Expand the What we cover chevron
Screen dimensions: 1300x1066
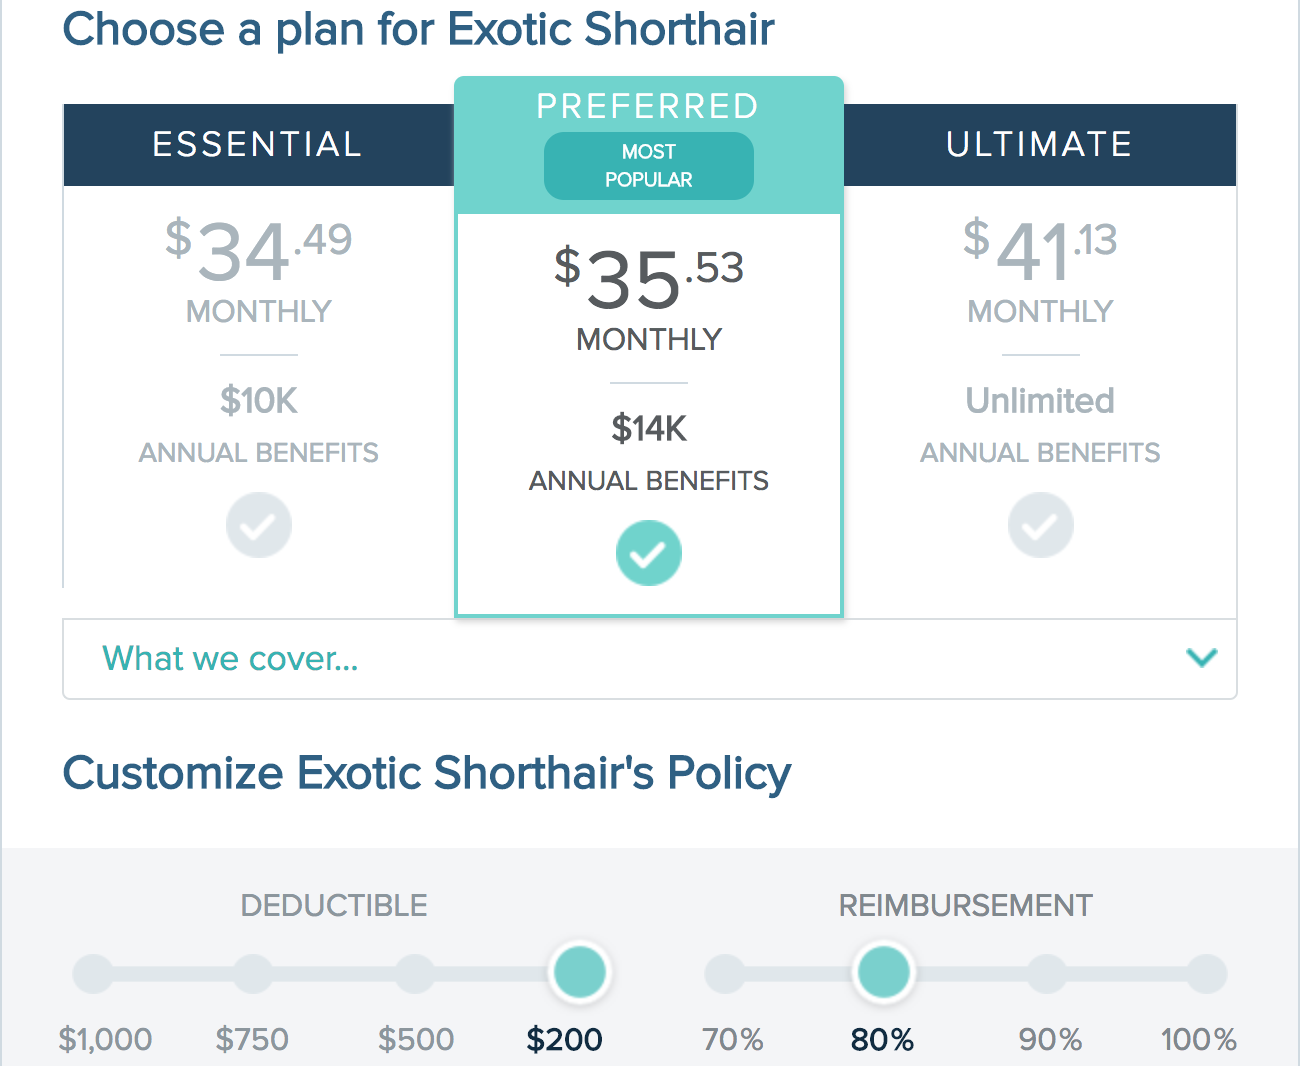[x=1201, y=658]
